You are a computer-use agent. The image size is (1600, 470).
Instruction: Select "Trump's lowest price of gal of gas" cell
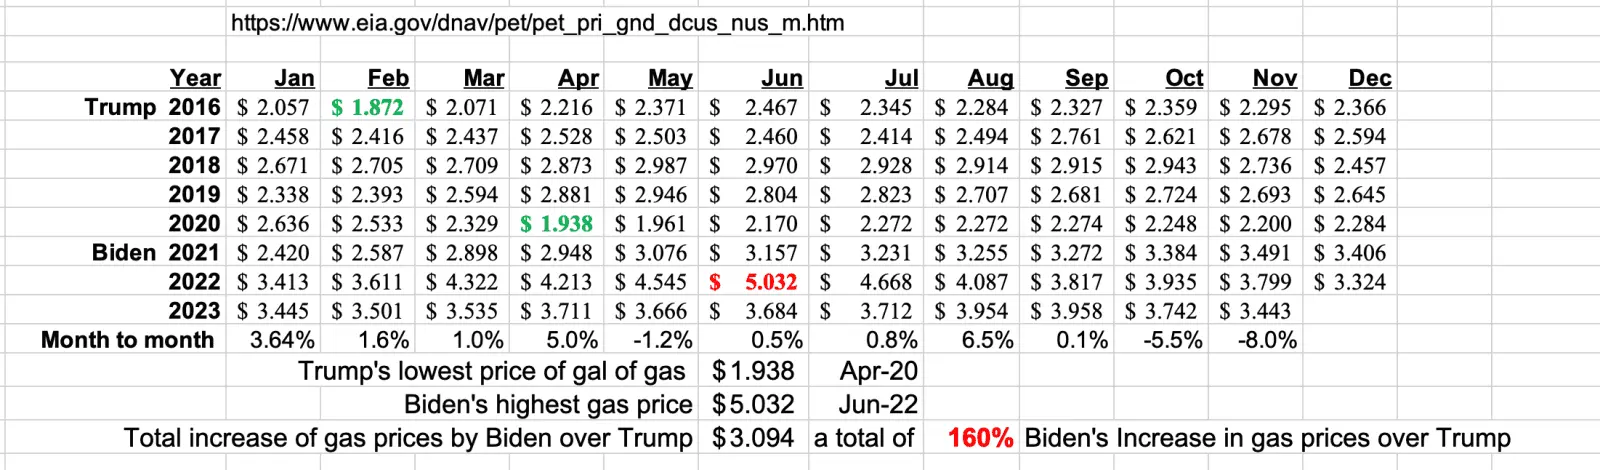coord(491,371)
